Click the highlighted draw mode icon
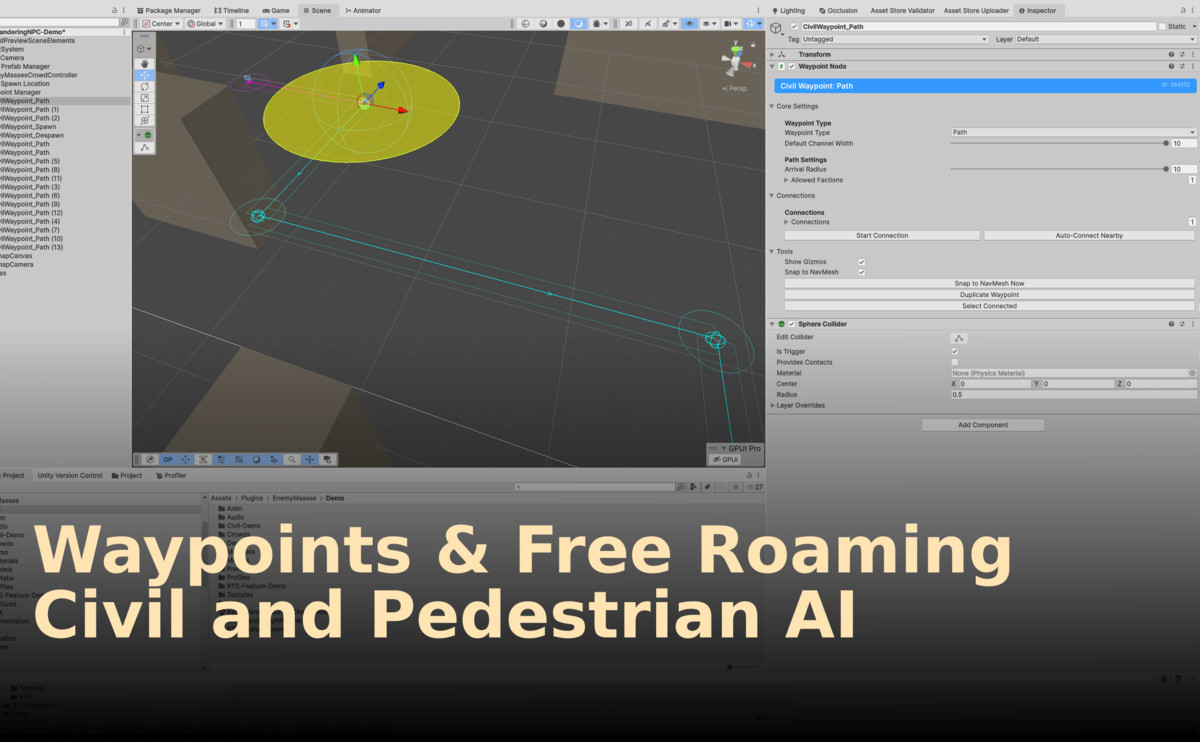This screenshot has height=742, width=1200. (579, 23)
